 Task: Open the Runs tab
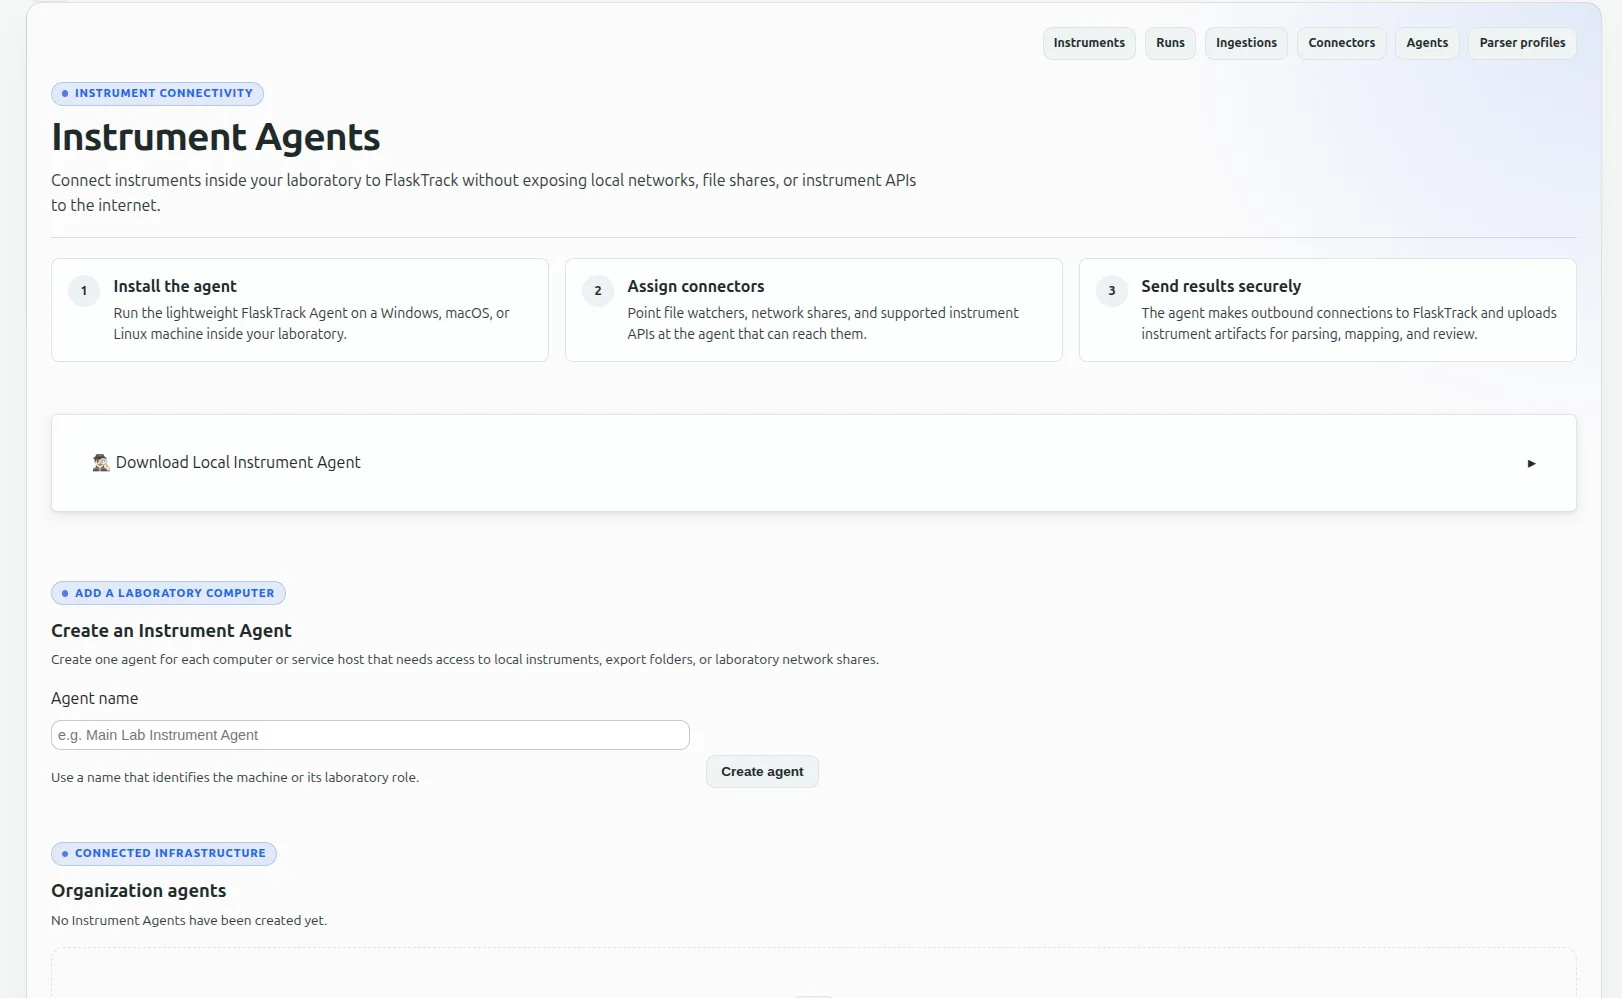click(1170, 43)
